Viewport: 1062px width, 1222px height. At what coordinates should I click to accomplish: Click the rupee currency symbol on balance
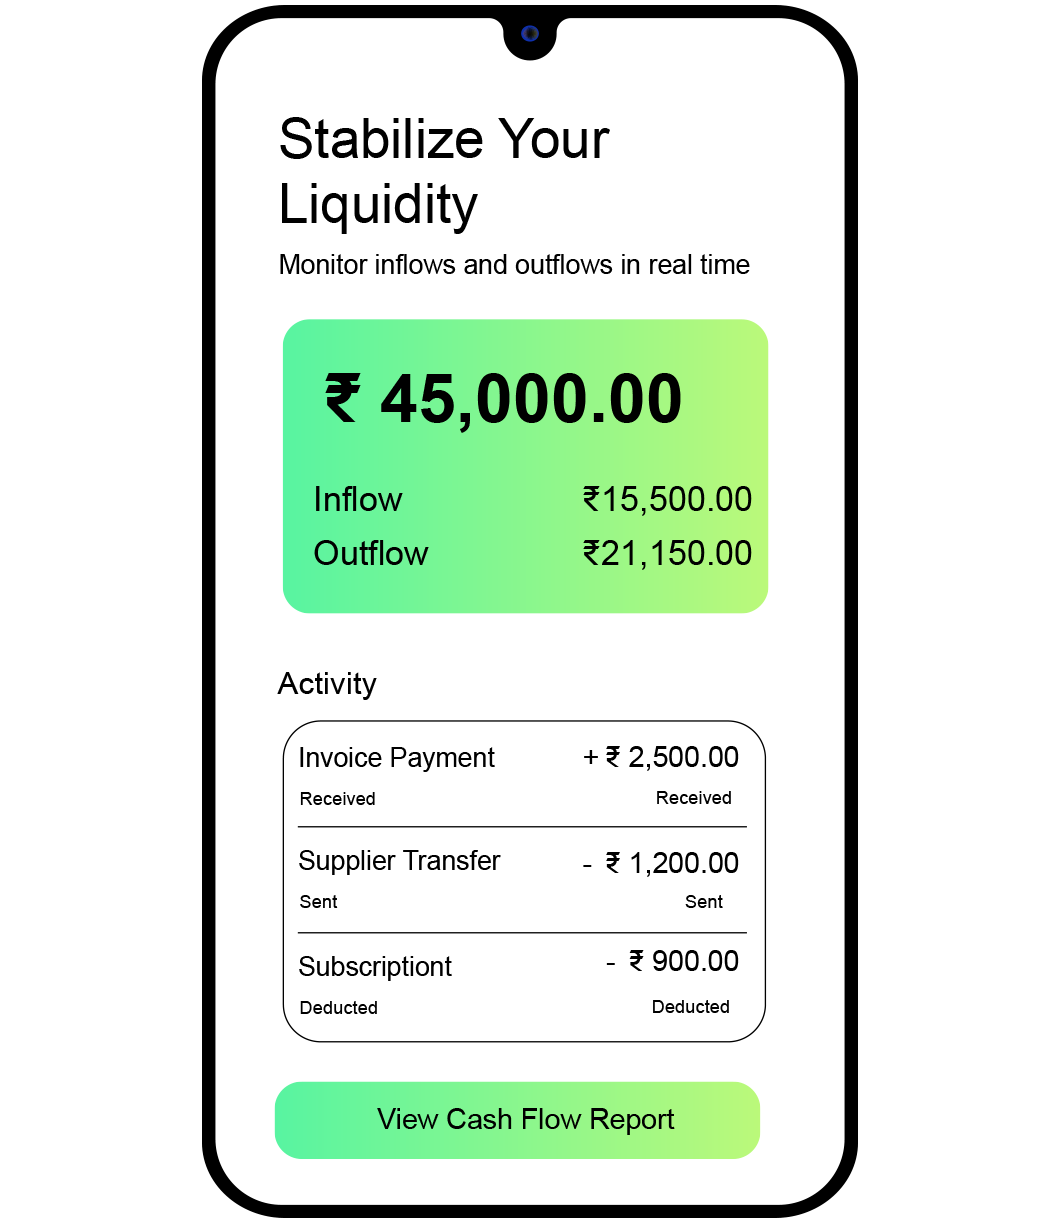click(x=340, y=398)
